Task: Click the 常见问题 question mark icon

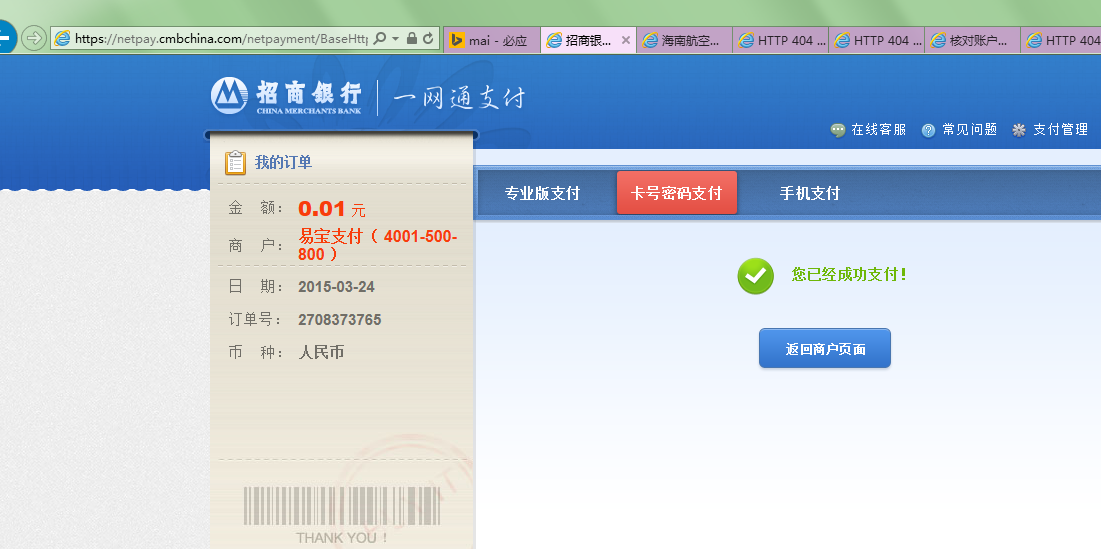Action: [x=928, y=130]
